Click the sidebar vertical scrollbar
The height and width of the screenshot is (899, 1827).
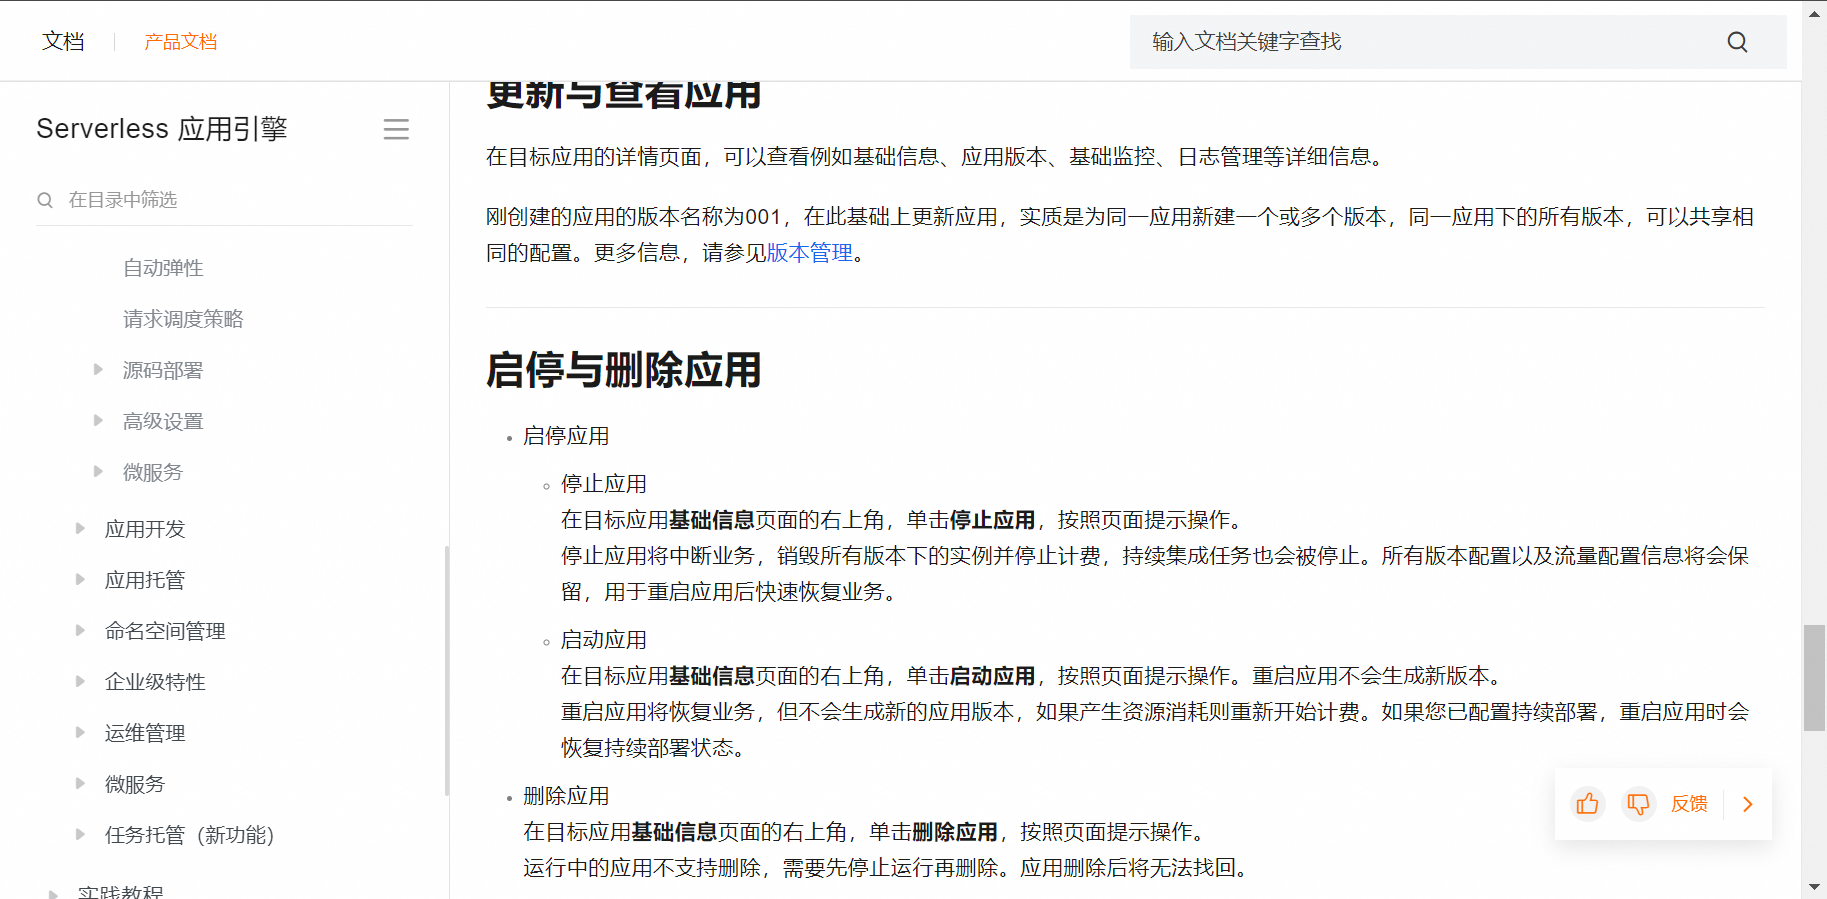[x=447, y=670]
